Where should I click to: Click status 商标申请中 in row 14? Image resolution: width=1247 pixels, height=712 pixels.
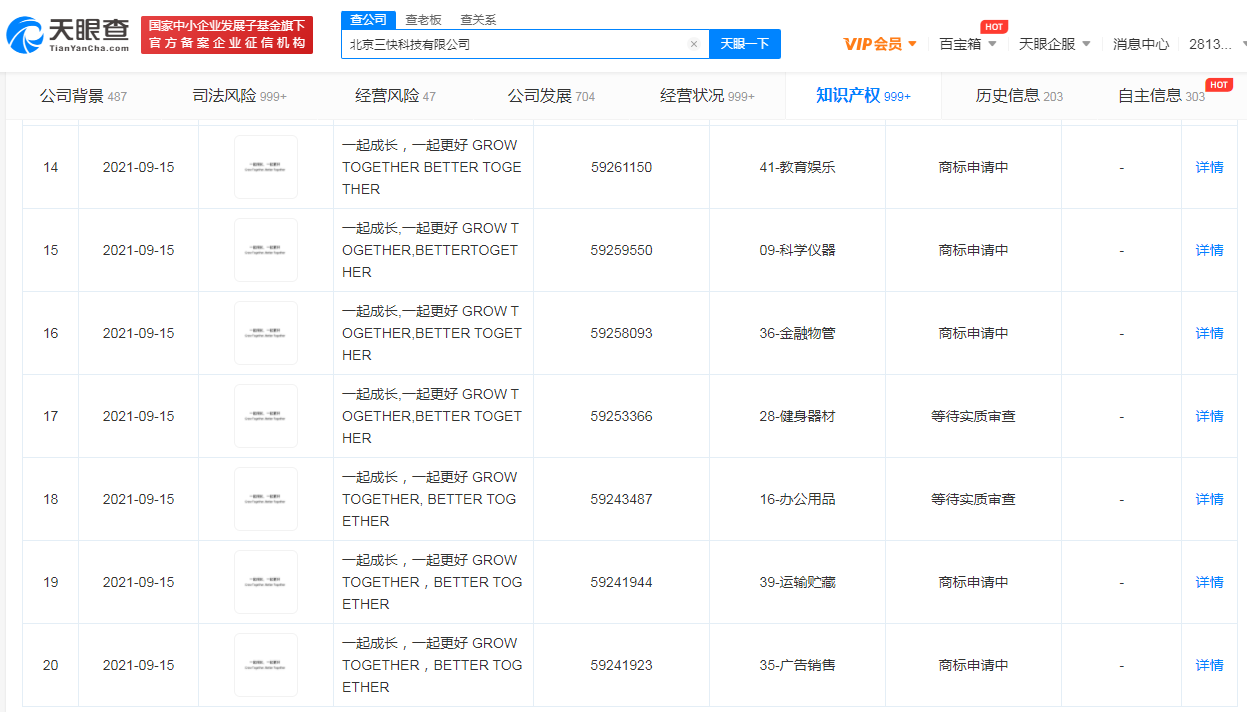(973, 167)
